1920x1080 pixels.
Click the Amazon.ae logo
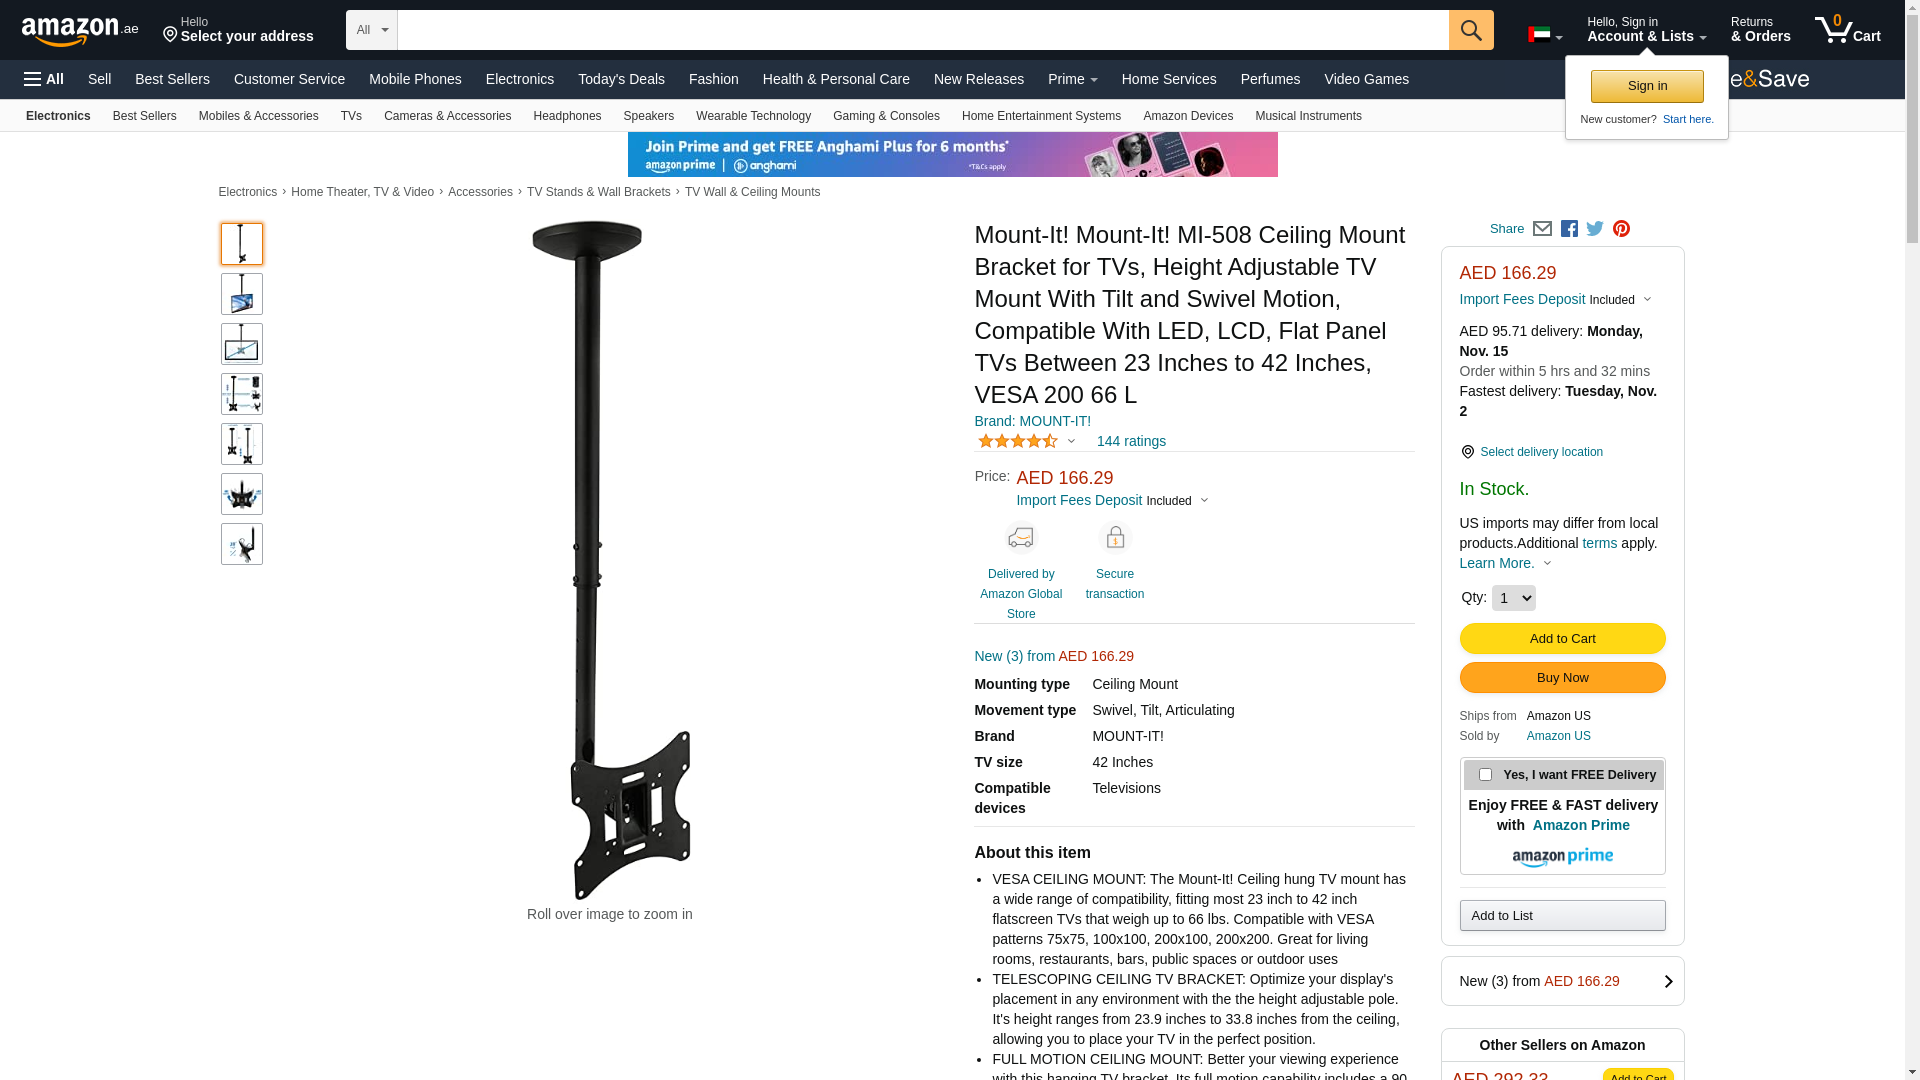tap(80, 30)
